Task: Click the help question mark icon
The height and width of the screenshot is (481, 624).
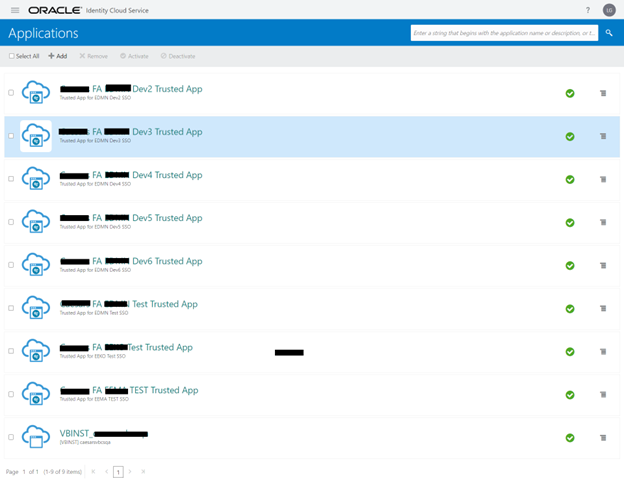Action: click(x=587, y=10)
